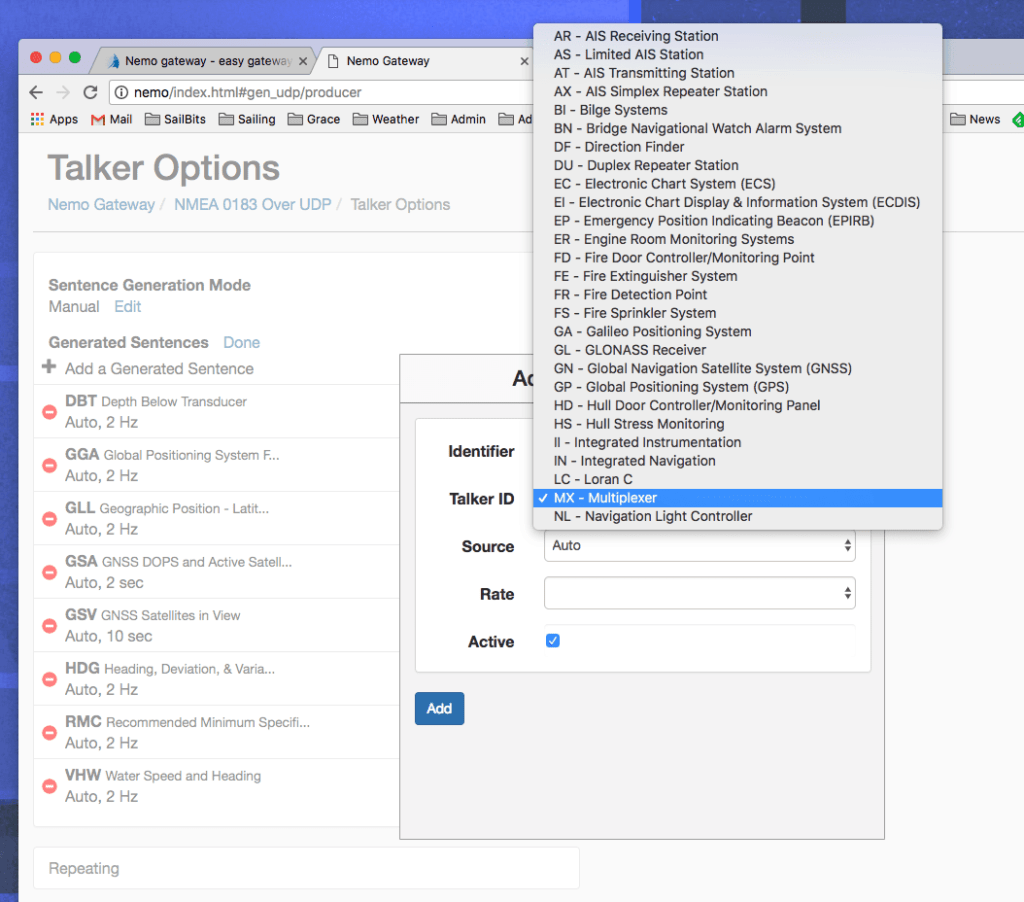Click Done beside Generated Sentences
The image size is (1024, 902).
[241, 342]
